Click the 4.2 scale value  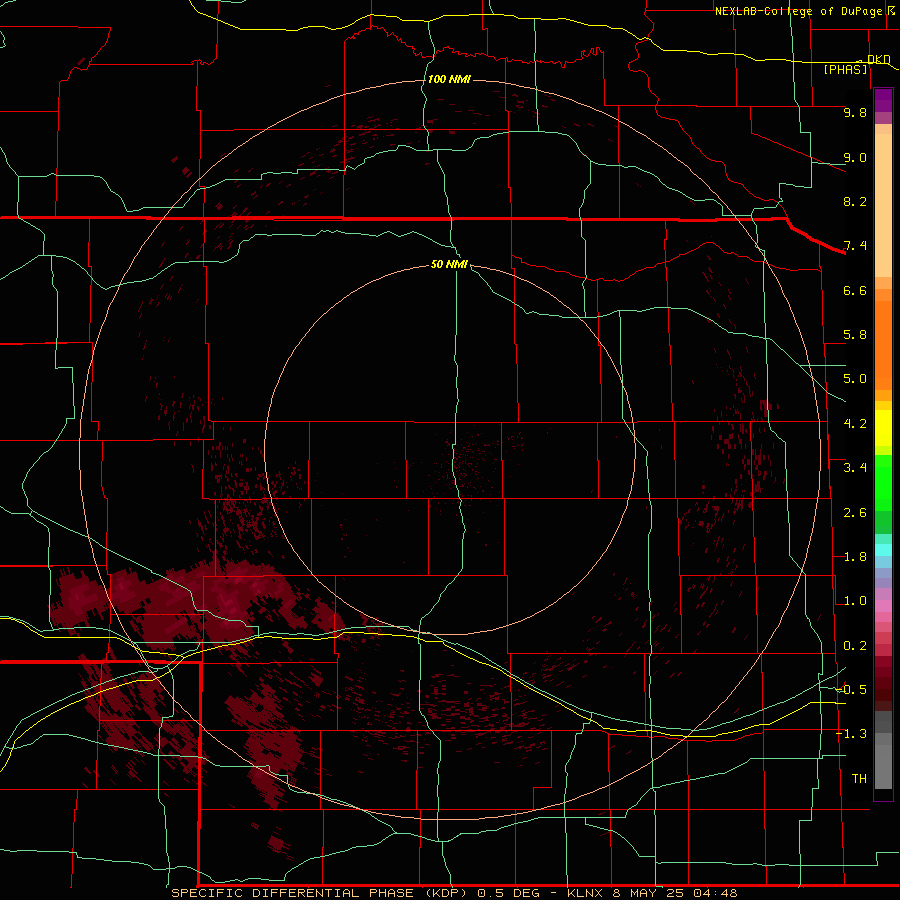[x=855, y=424]
